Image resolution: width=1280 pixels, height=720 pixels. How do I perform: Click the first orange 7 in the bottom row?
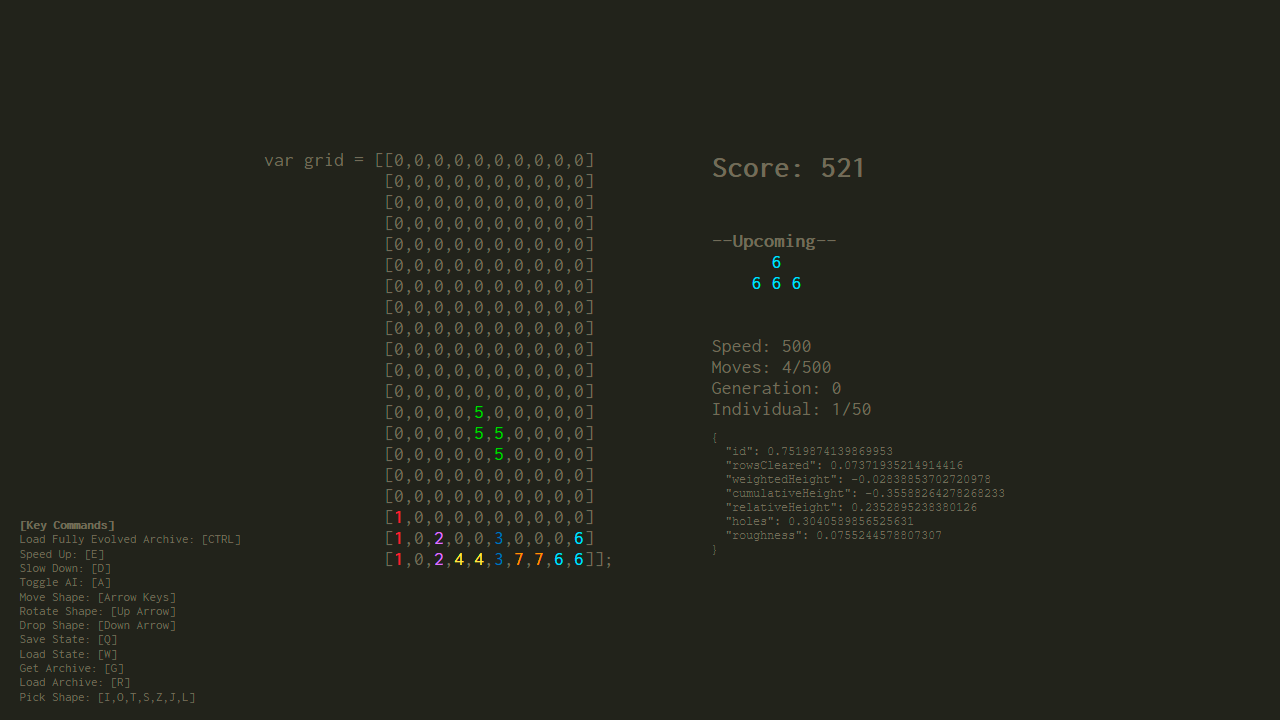click(519, 559)
